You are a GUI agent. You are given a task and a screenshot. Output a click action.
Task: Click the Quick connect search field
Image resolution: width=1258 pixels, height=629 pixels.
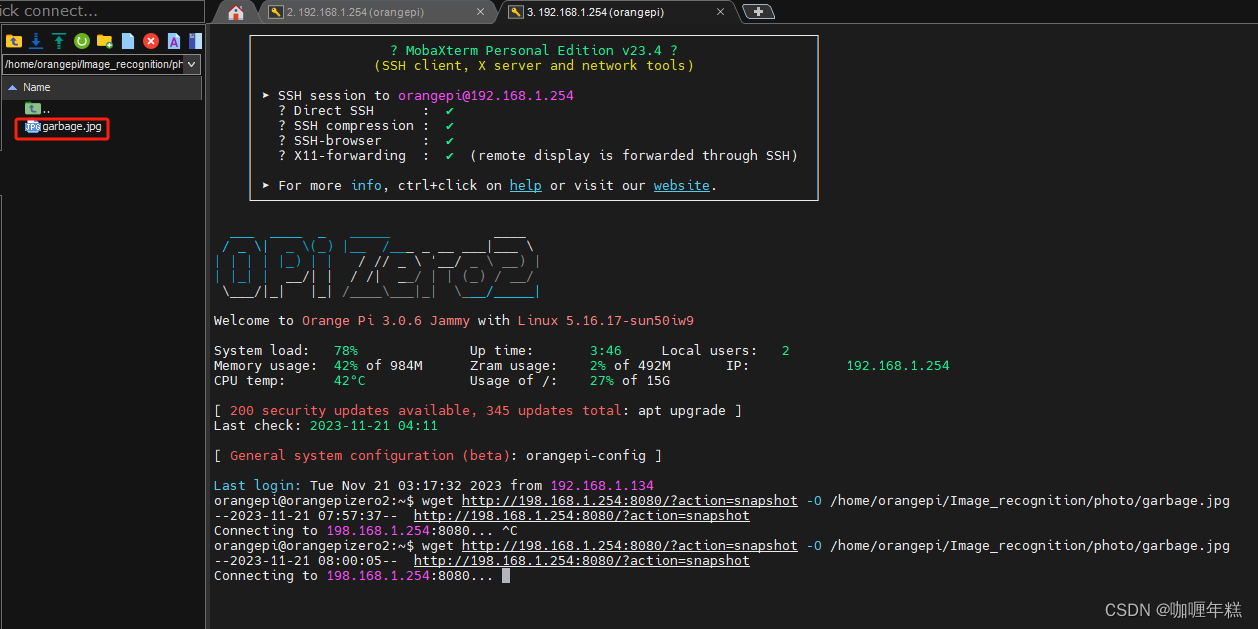click(100, 11)
